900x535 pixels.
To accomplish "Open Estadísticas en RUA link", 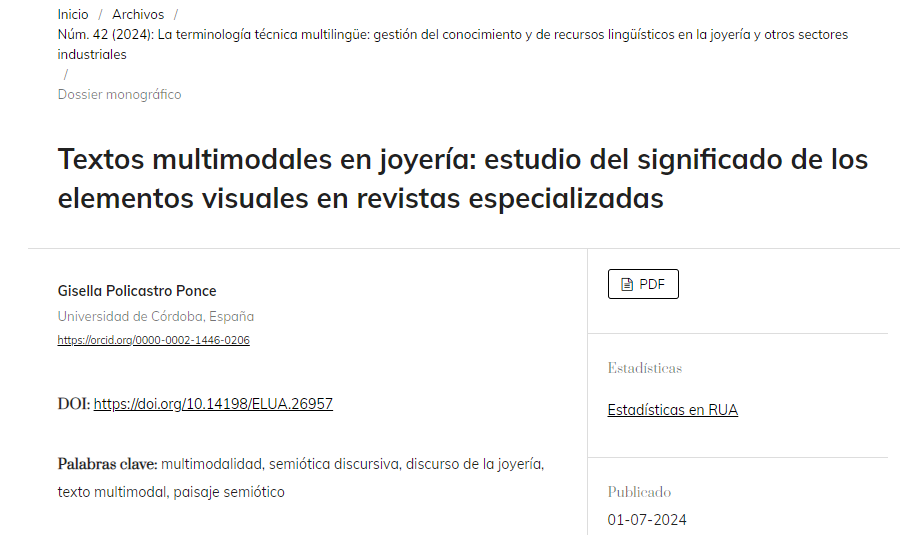I will coord(673,410).
